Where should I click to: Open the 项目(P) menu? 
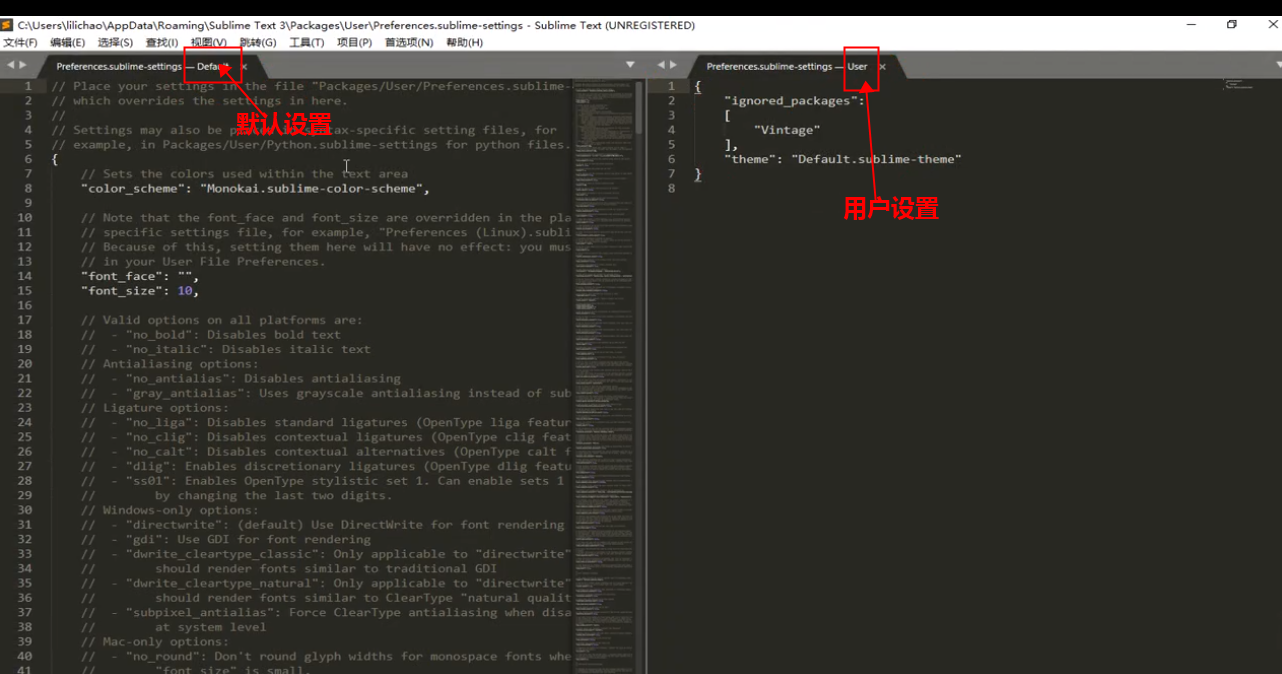[354, 43]
